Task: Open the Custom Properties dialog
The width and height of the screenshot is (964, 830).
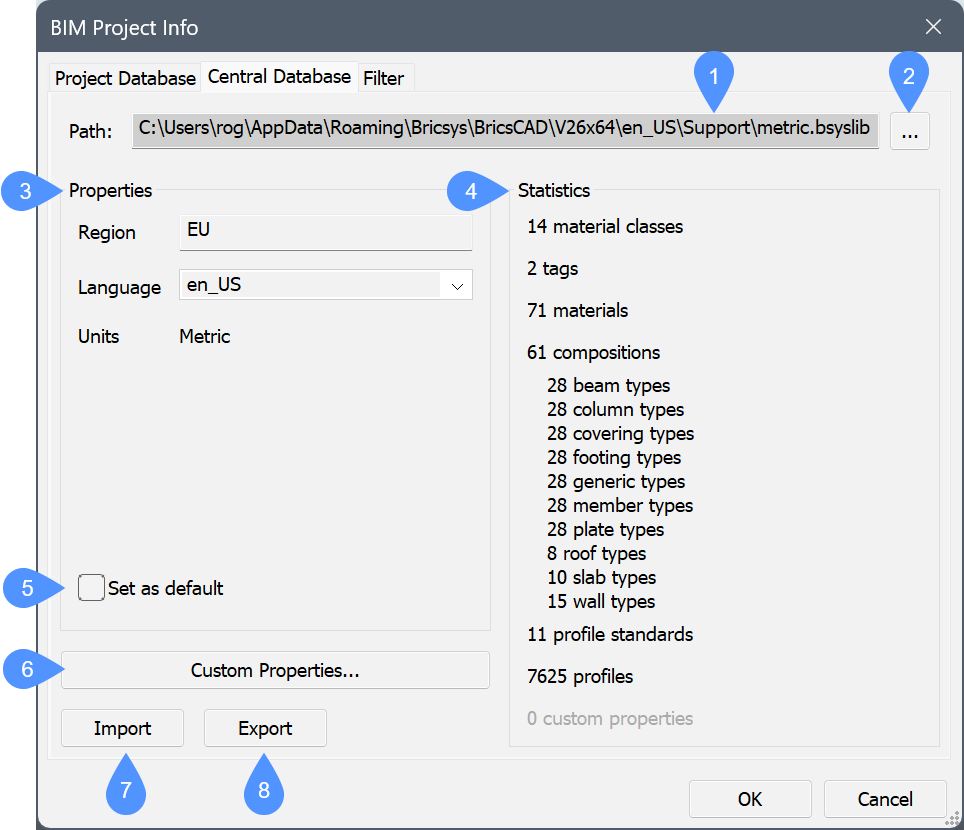Action: click(x=275, y=671)
